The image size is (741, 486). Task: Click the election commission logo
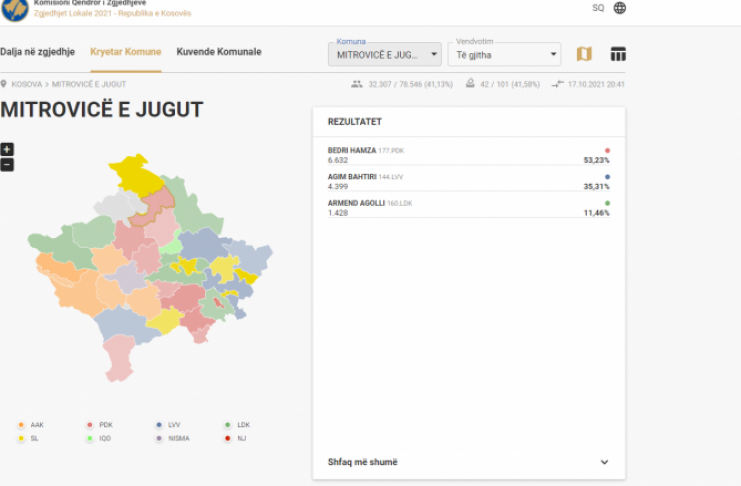click(15, 9)
